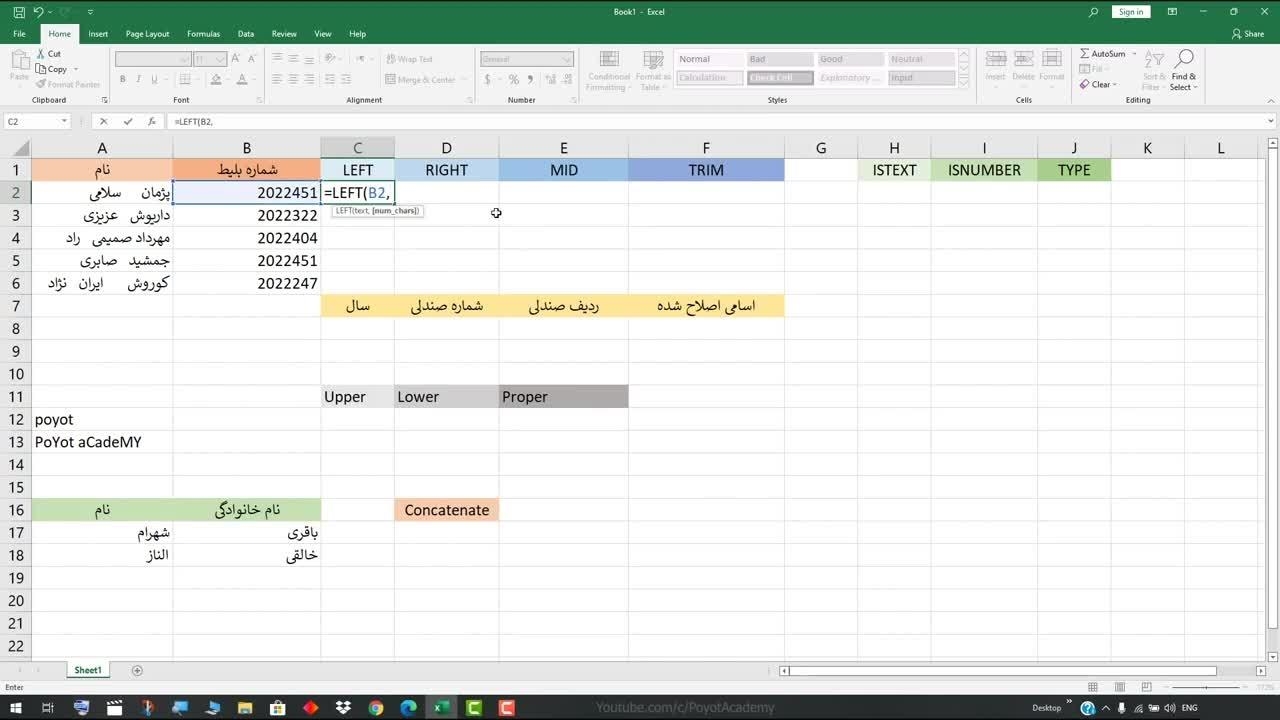
Task: Open the Formulas ribbon tab
Action: [203, 34]
